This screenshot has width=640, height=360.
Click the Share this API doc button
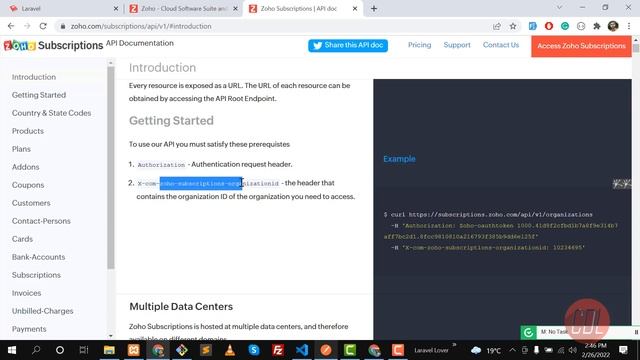pos(348,45)
